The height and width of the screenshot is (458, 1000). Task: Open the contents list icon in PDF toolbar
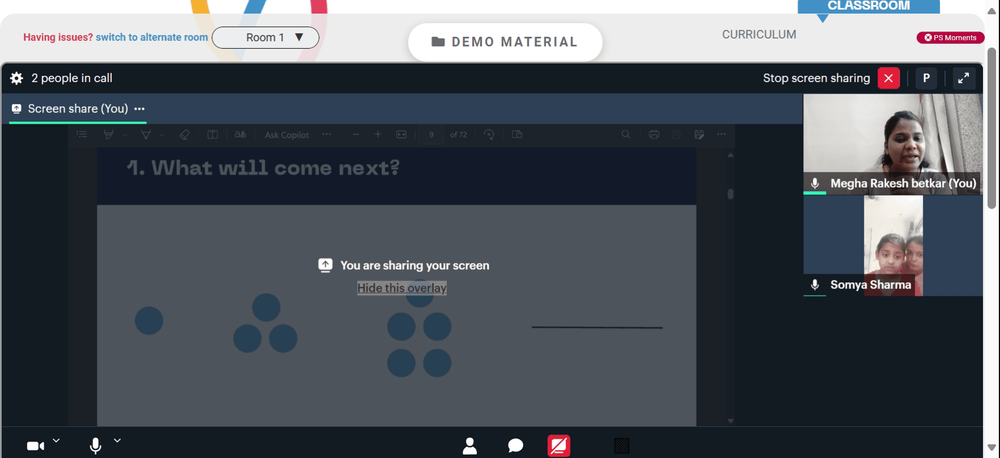[x=82, y=134]
